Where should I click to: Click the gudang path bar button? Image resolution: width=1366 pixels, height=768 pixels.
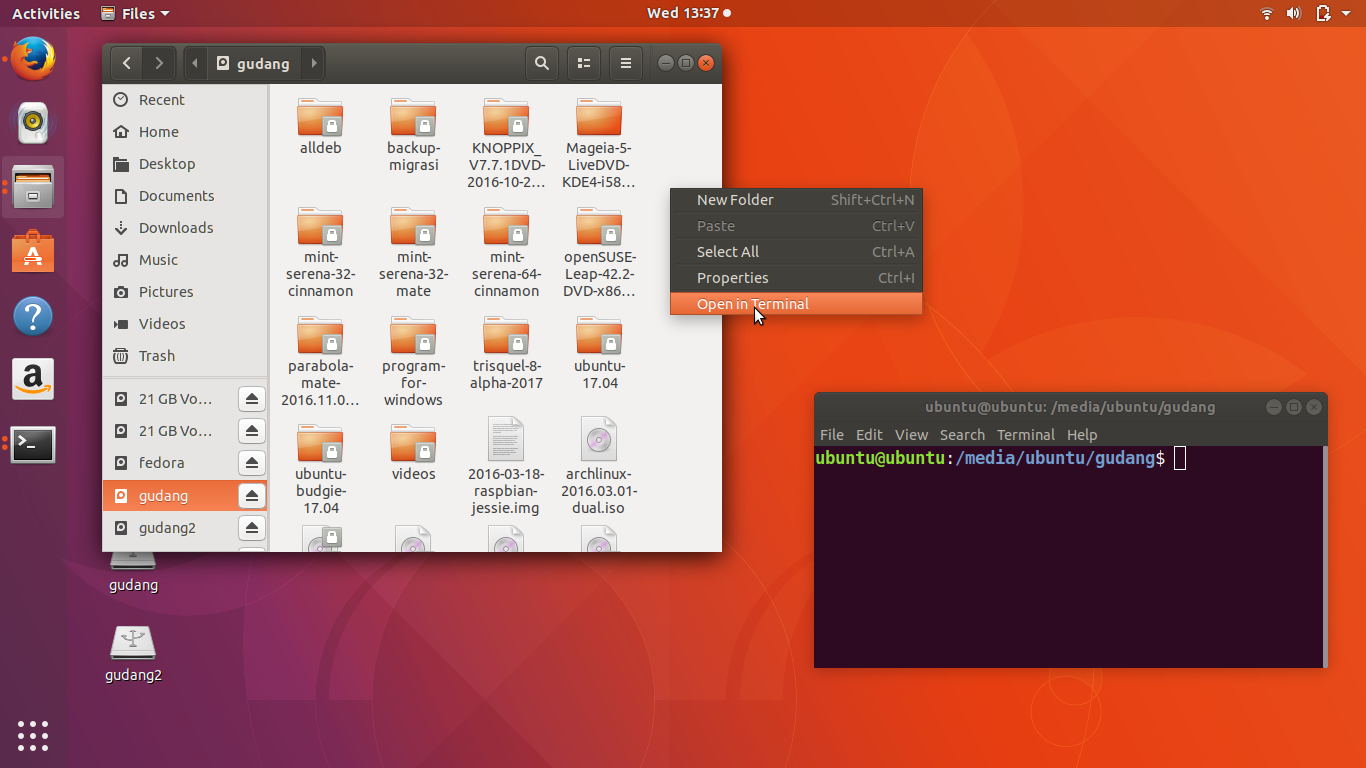pyautogui.click(x=254, y=63)
